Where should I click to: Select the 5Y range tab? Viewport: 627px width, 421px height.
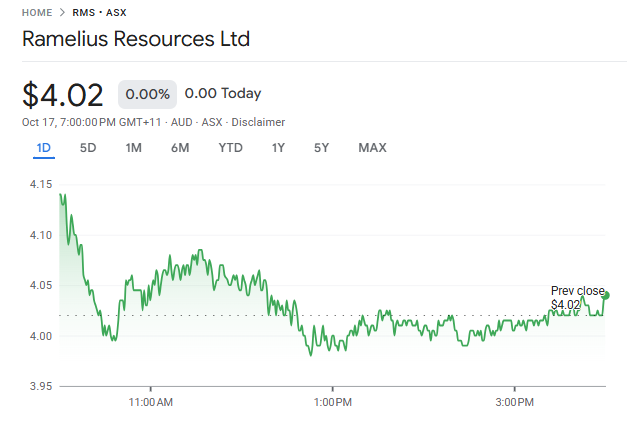[x=321, y=148]
